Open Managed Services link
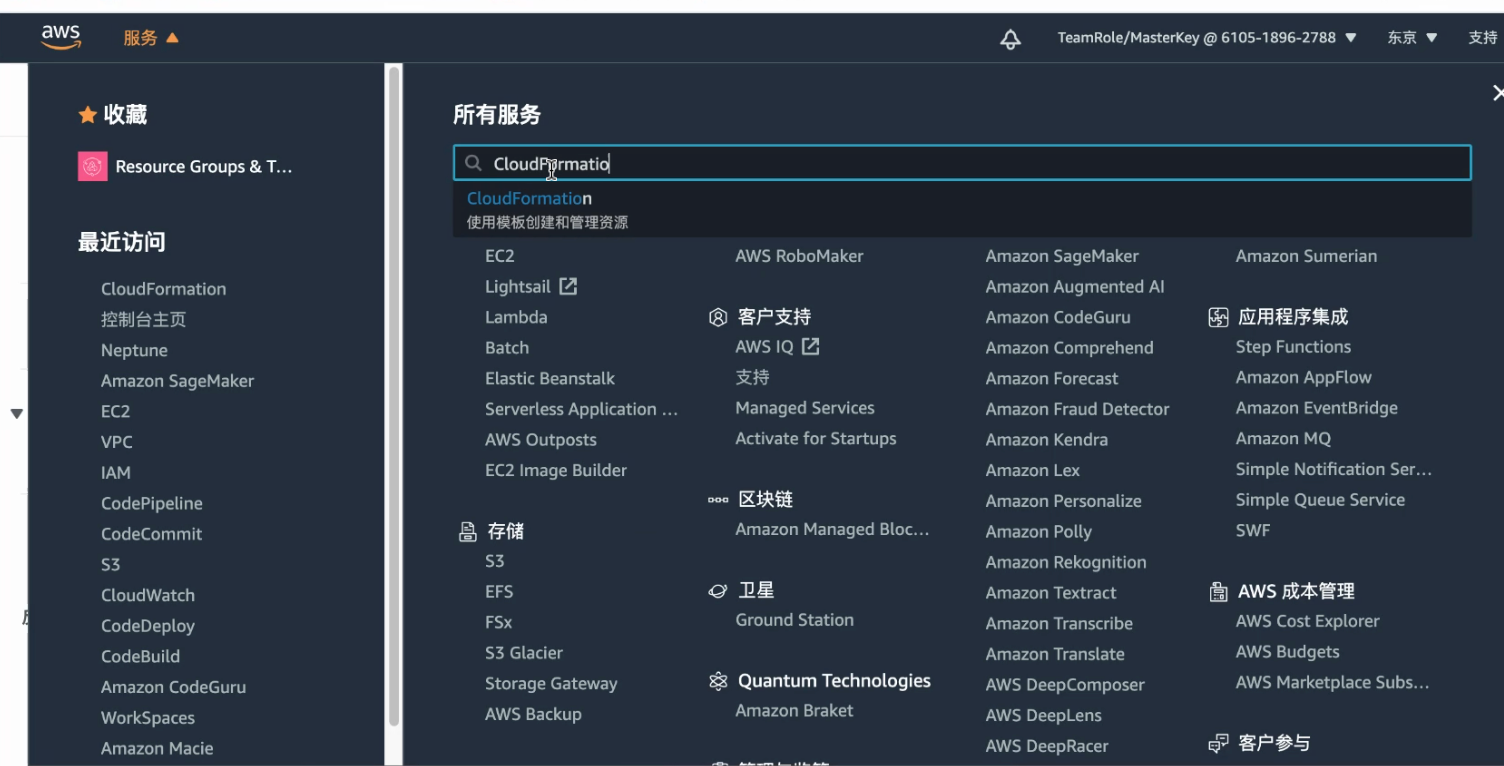This screenshot has height=766, width=1504. (x=804, y=408)
